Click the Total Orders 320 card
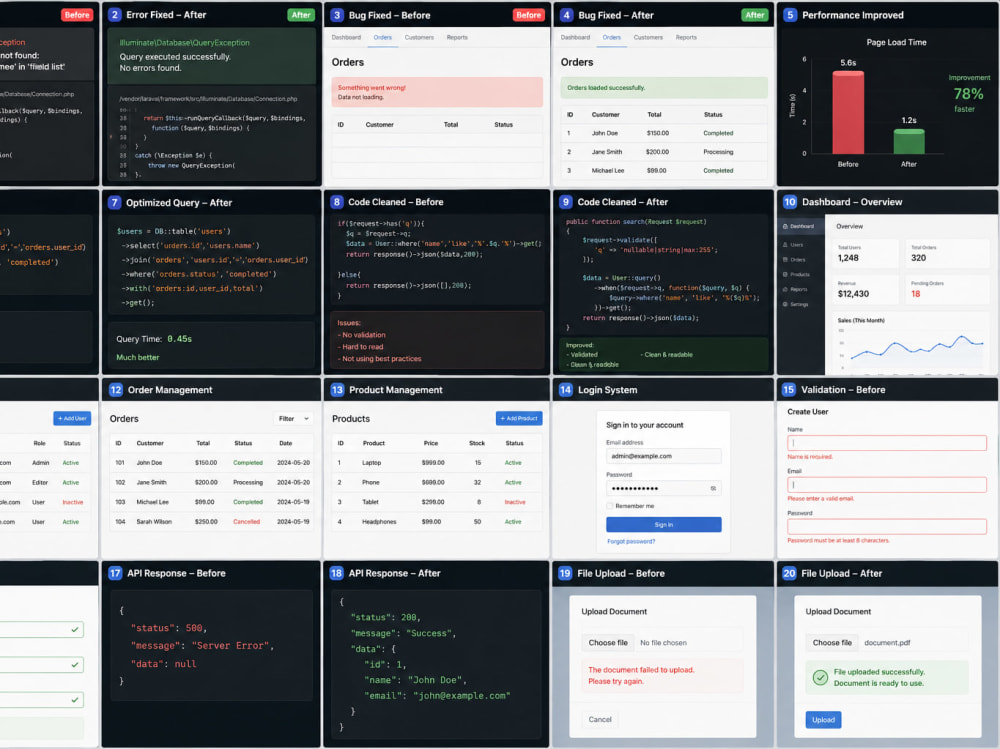 [947, 254]
